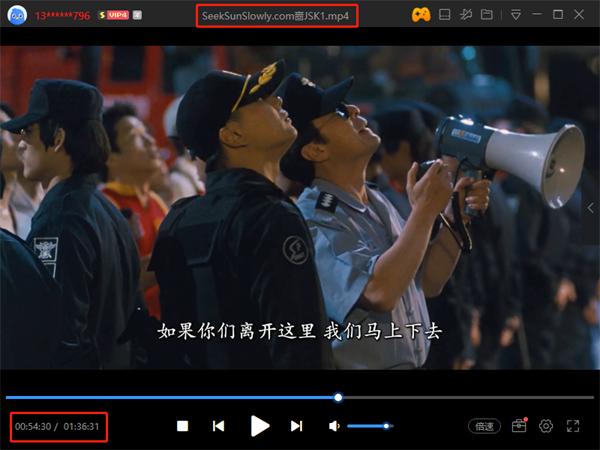Open the game center gamepad icon

pos(421,15)
